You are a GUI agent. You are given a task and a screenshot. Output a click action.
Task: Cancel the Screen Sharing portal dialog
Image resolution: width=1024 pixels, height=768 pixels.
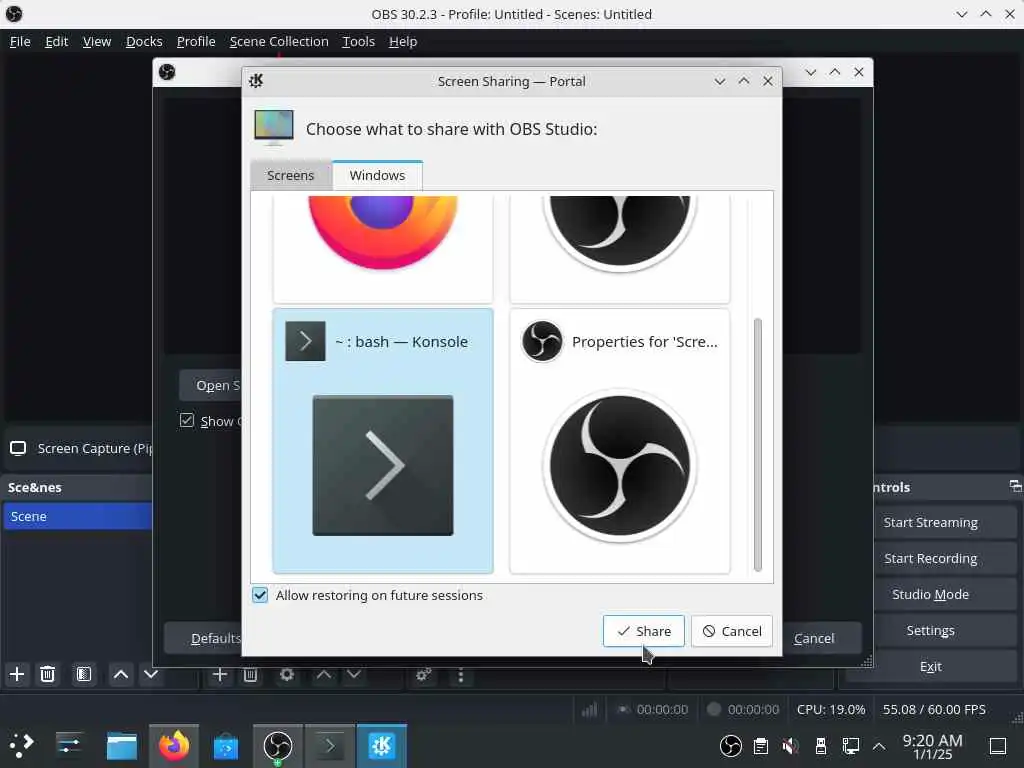click(x=731, y=631)
